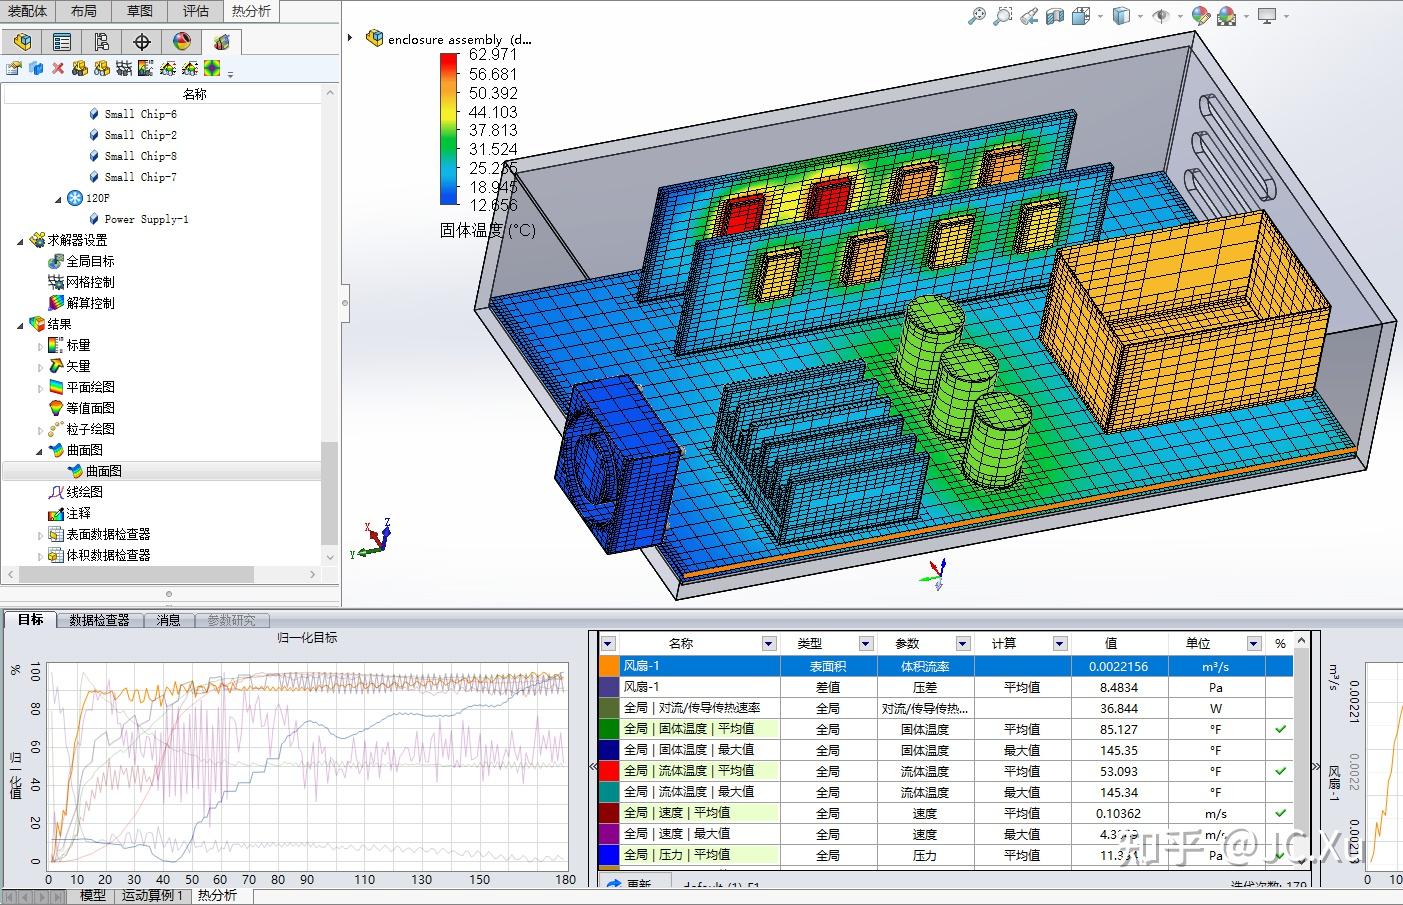
Task: Open the 数据检查器 bottom tab
Action: (x=100, y=620)
